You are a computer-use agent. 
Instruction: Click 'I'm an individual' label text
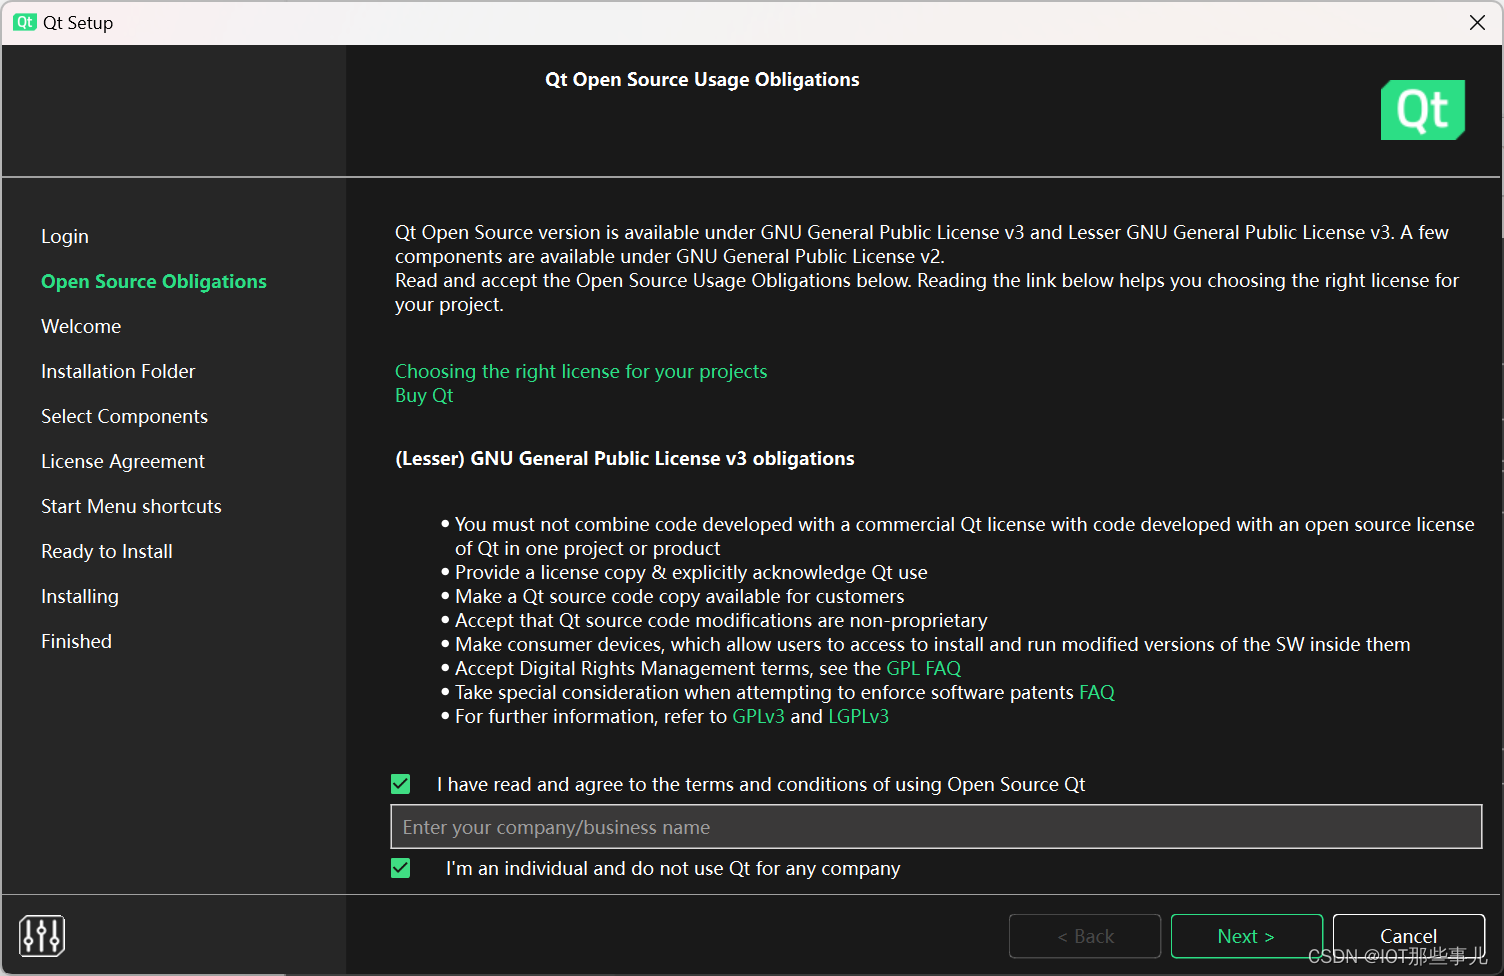[673, 868]
